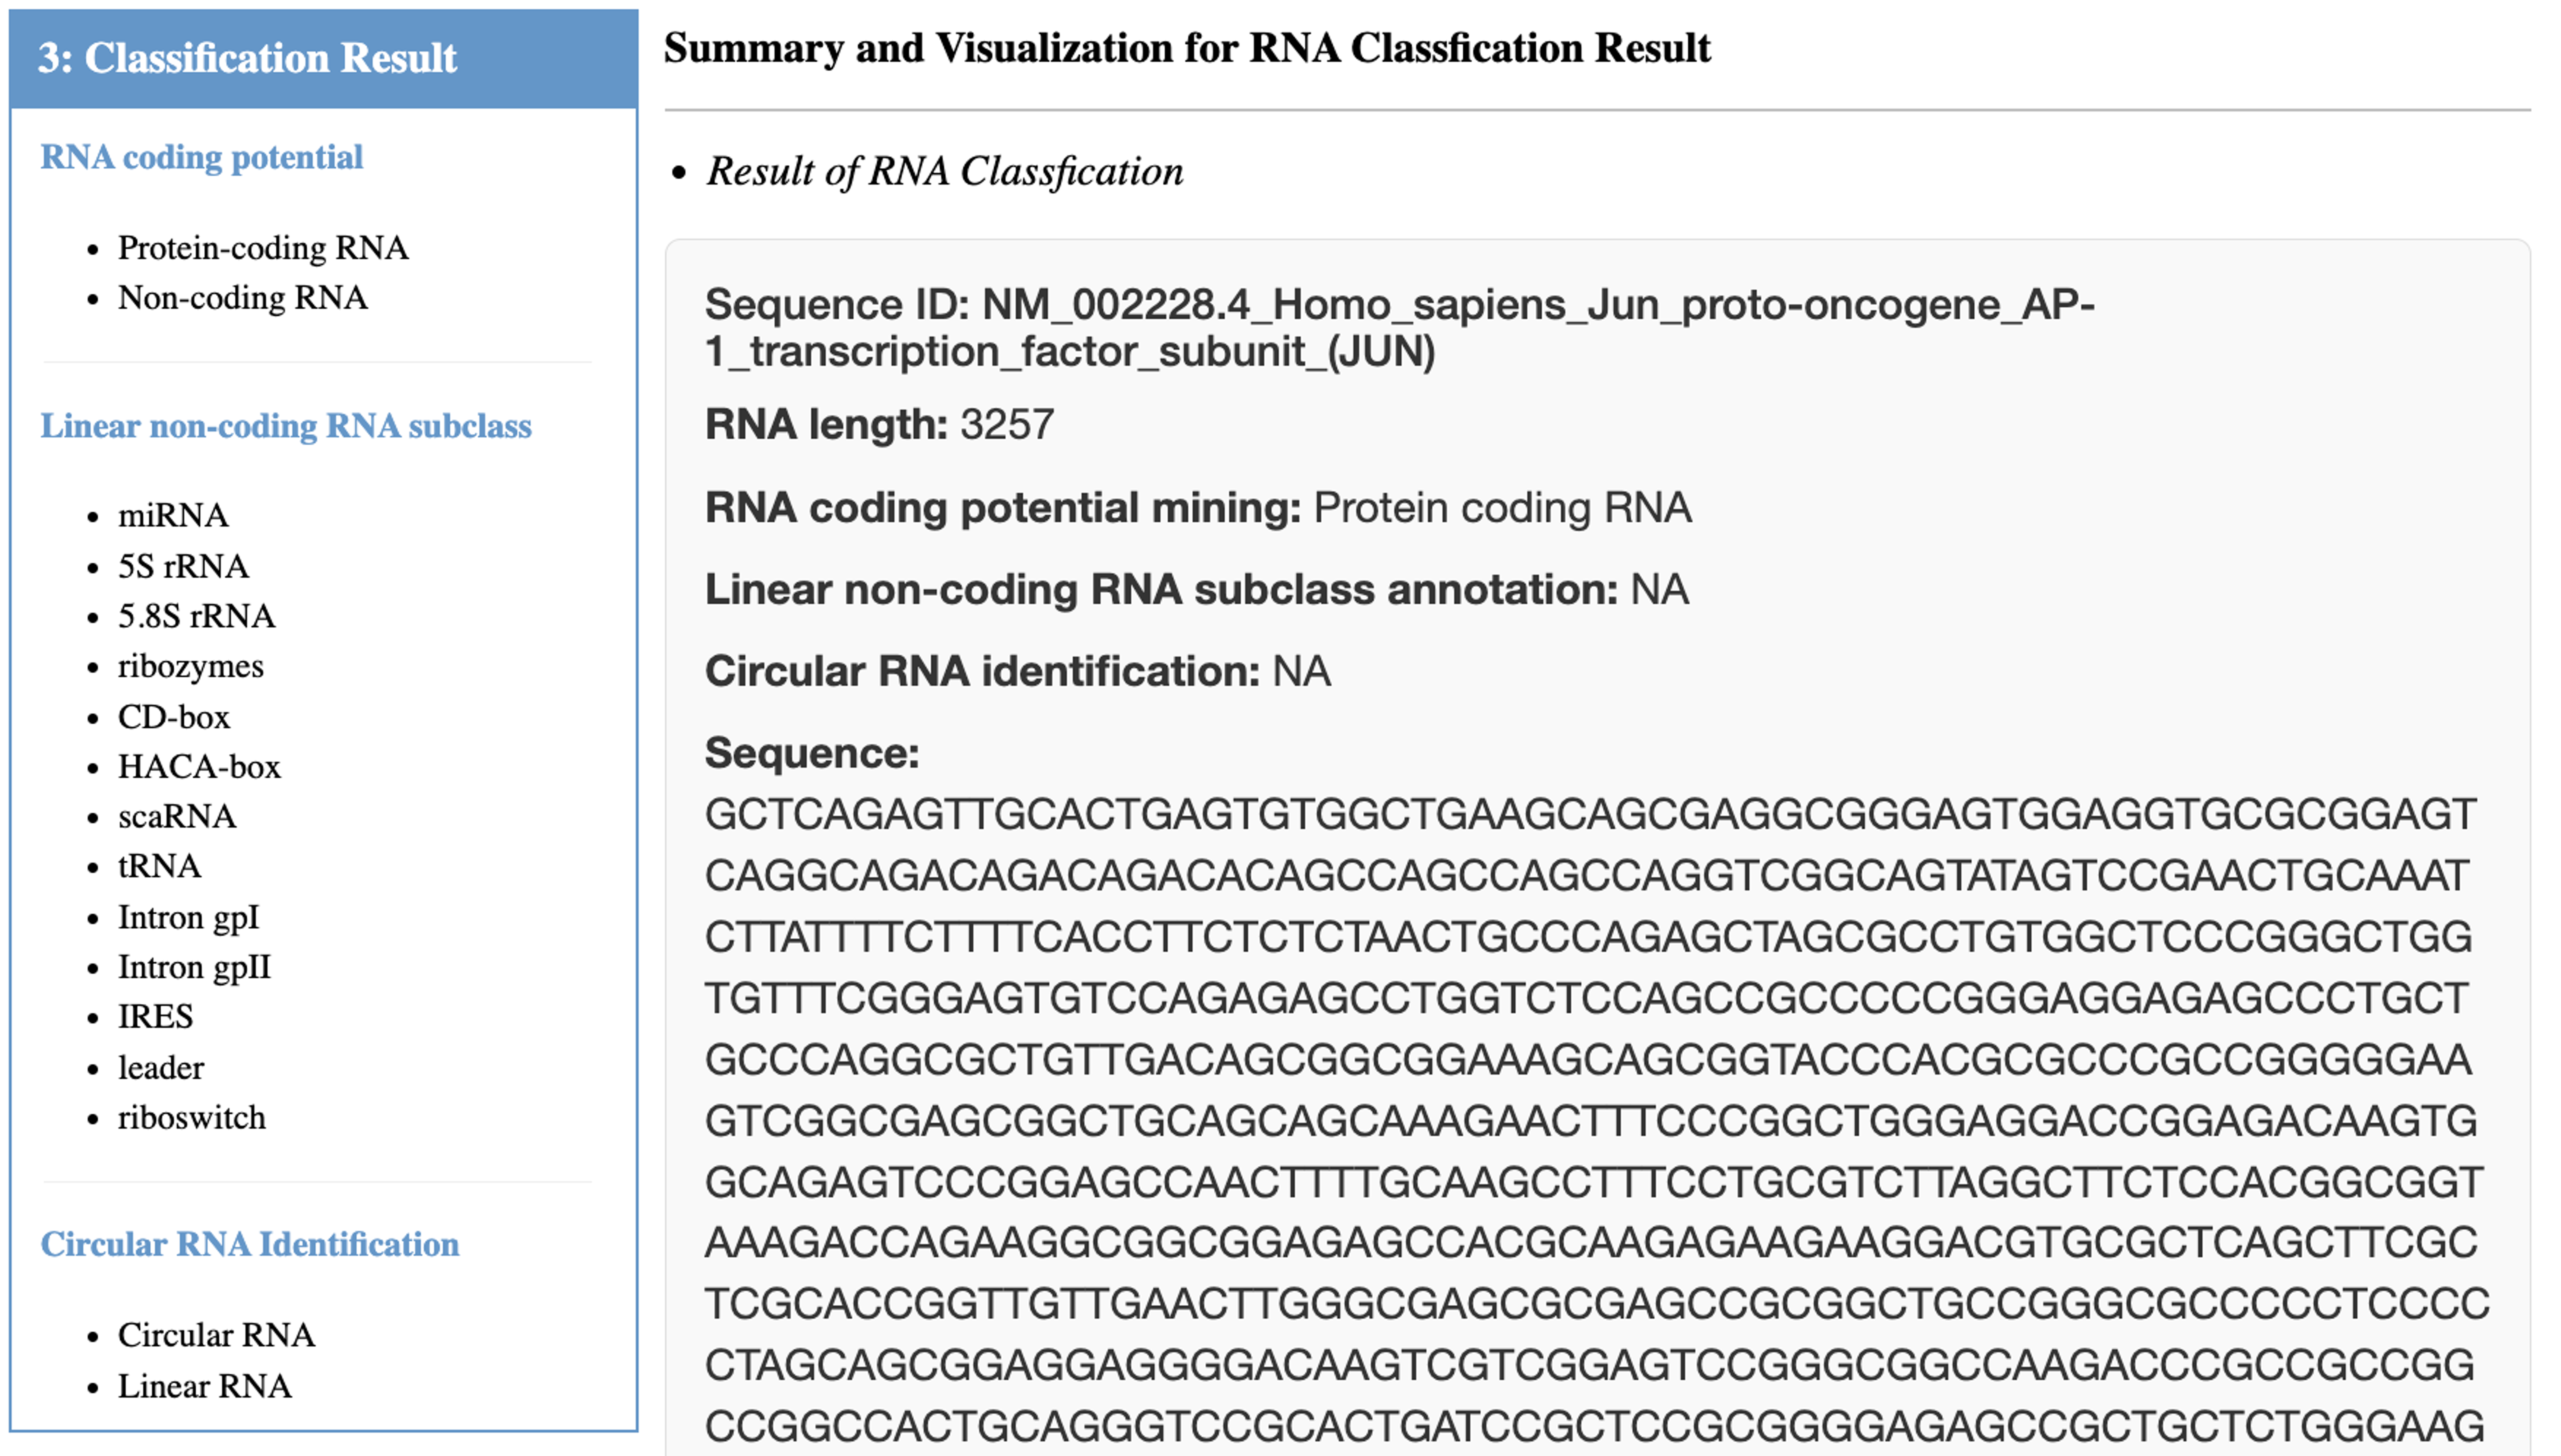Choose the 5.8S rRNA list entry
The image size is (2561, 1456).
click(196, 616)
